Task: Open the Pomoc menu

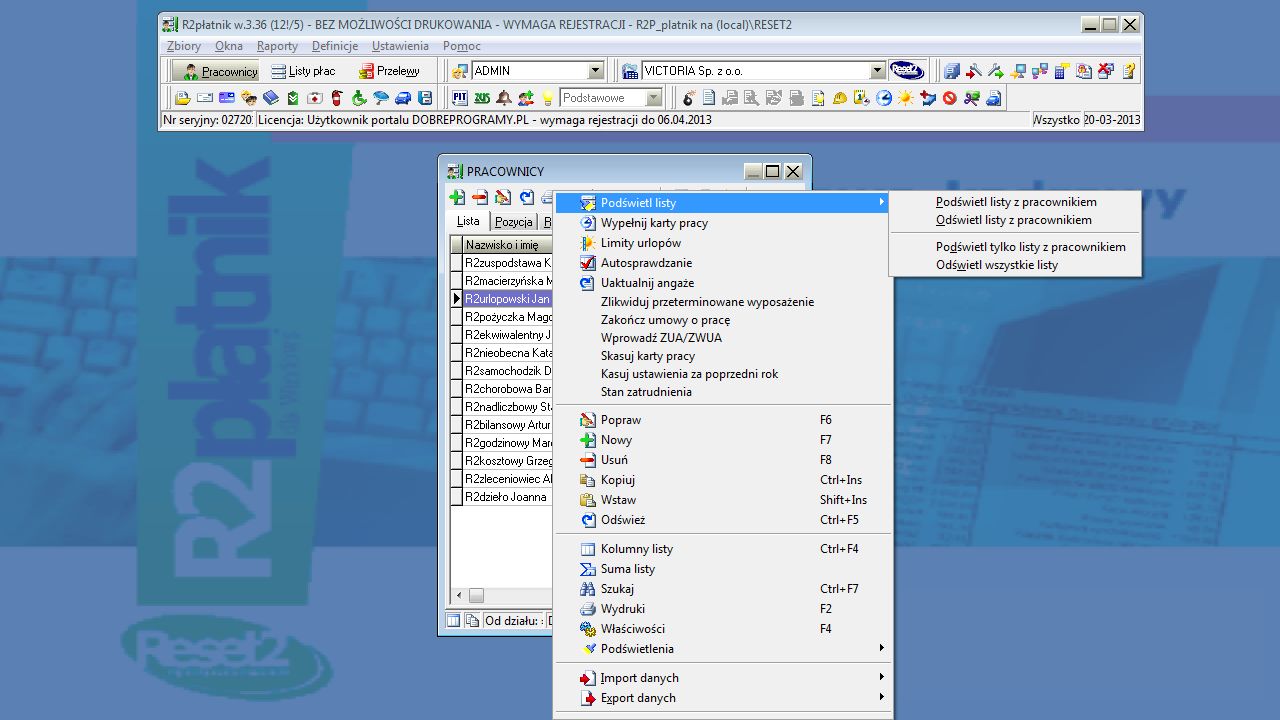Action: pyautogui.click(x=462, y=46)
